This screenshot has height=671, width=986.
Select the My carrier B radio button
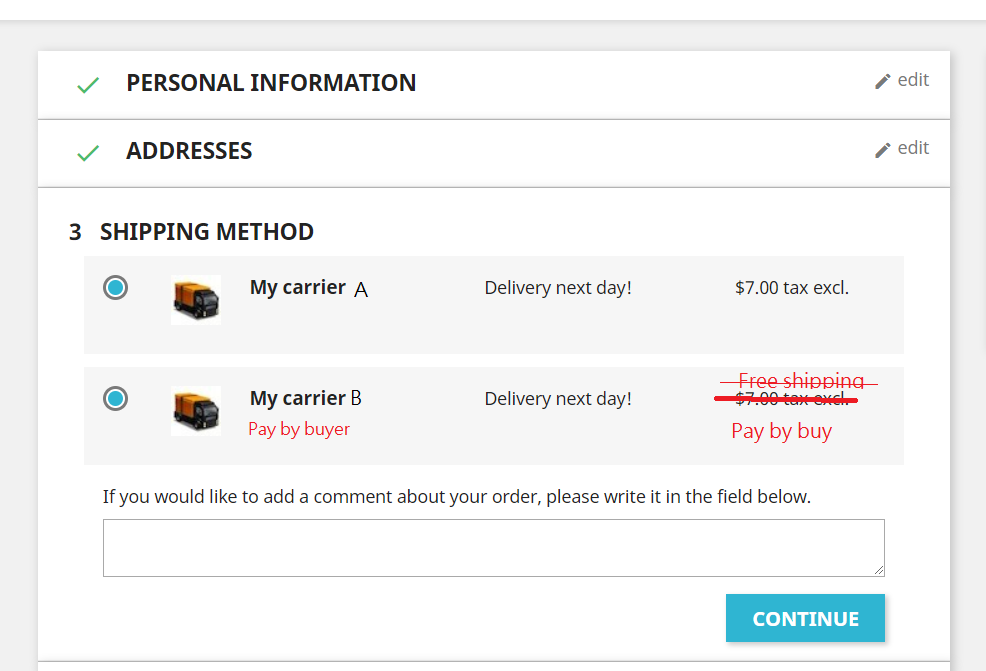coord(116,399)
